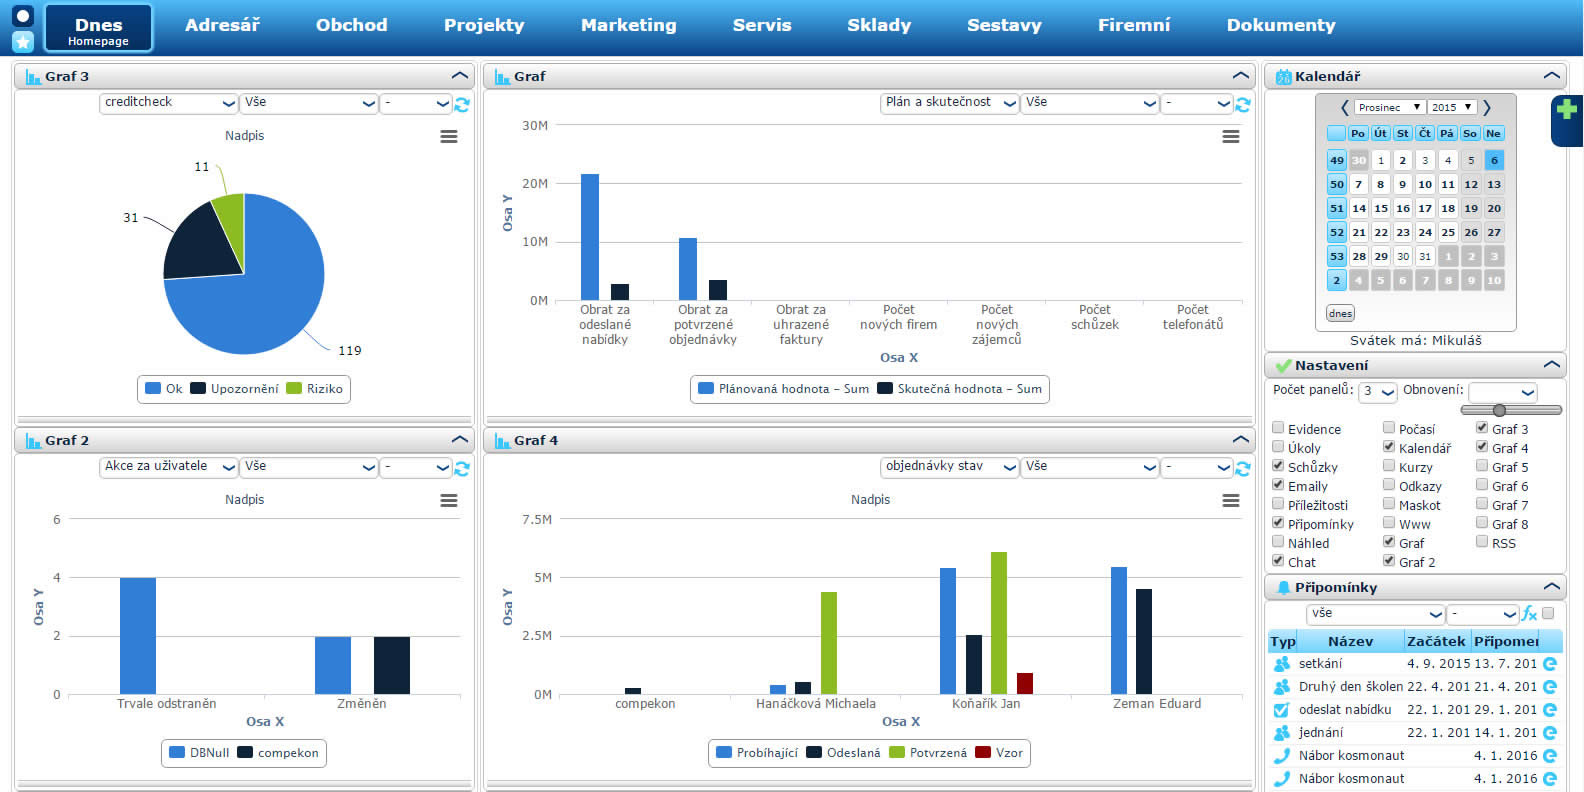
Task: Go to next month in calendar
Action: click(1487, 108)
